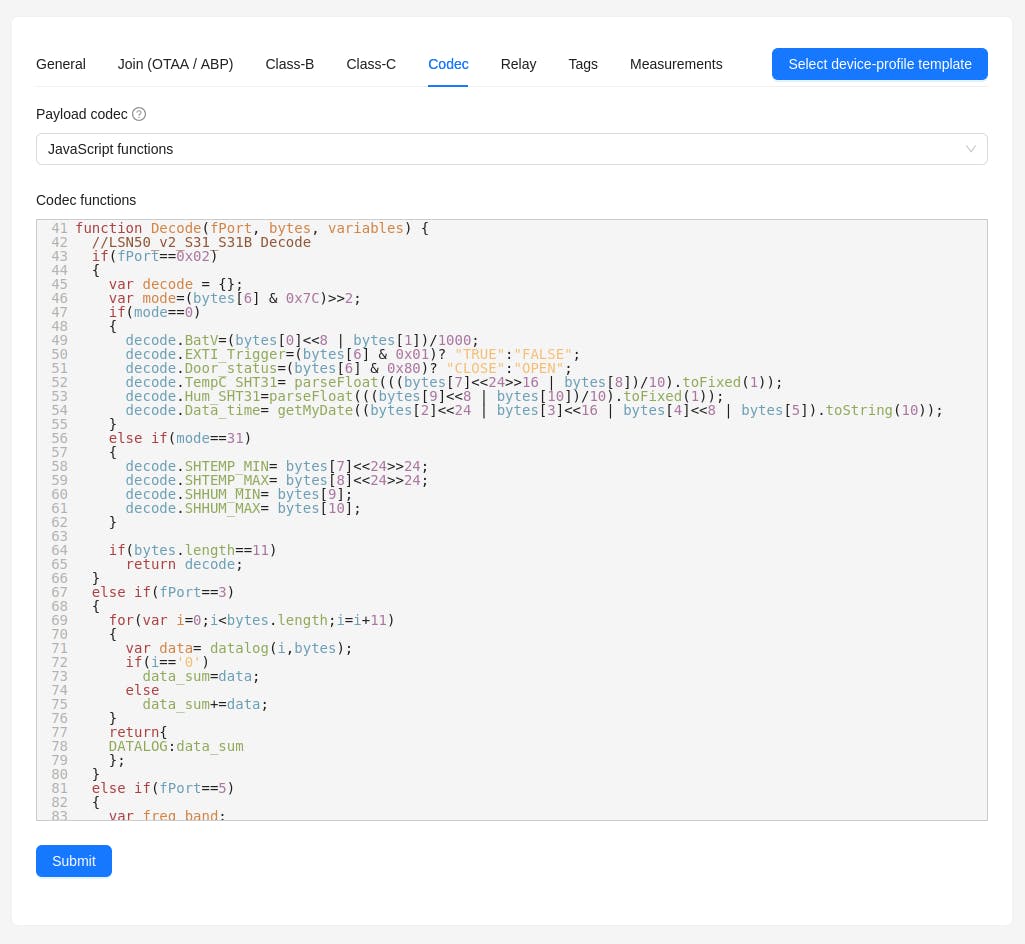Click the payload codec dropdown chevron
1025x944 pixels.
tap(971, 149)
